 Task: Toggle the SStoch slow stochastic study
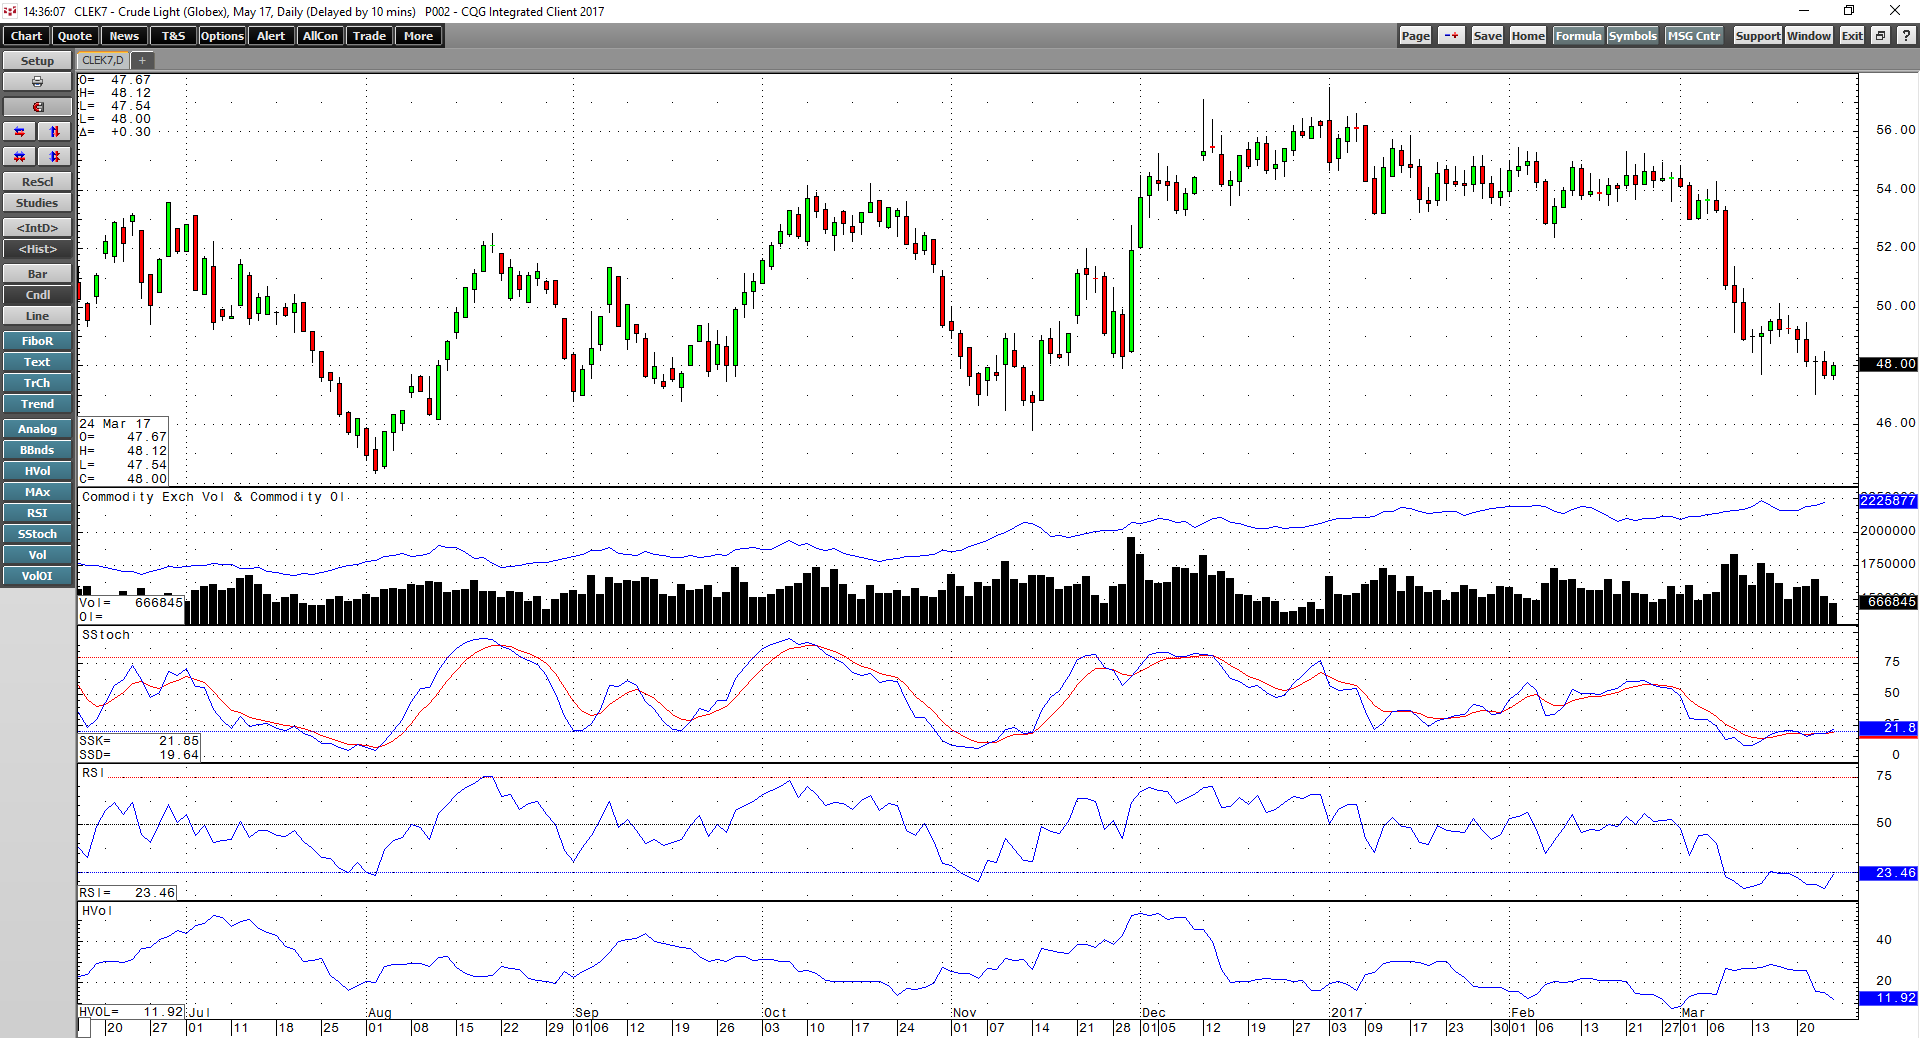coord(37,534)
